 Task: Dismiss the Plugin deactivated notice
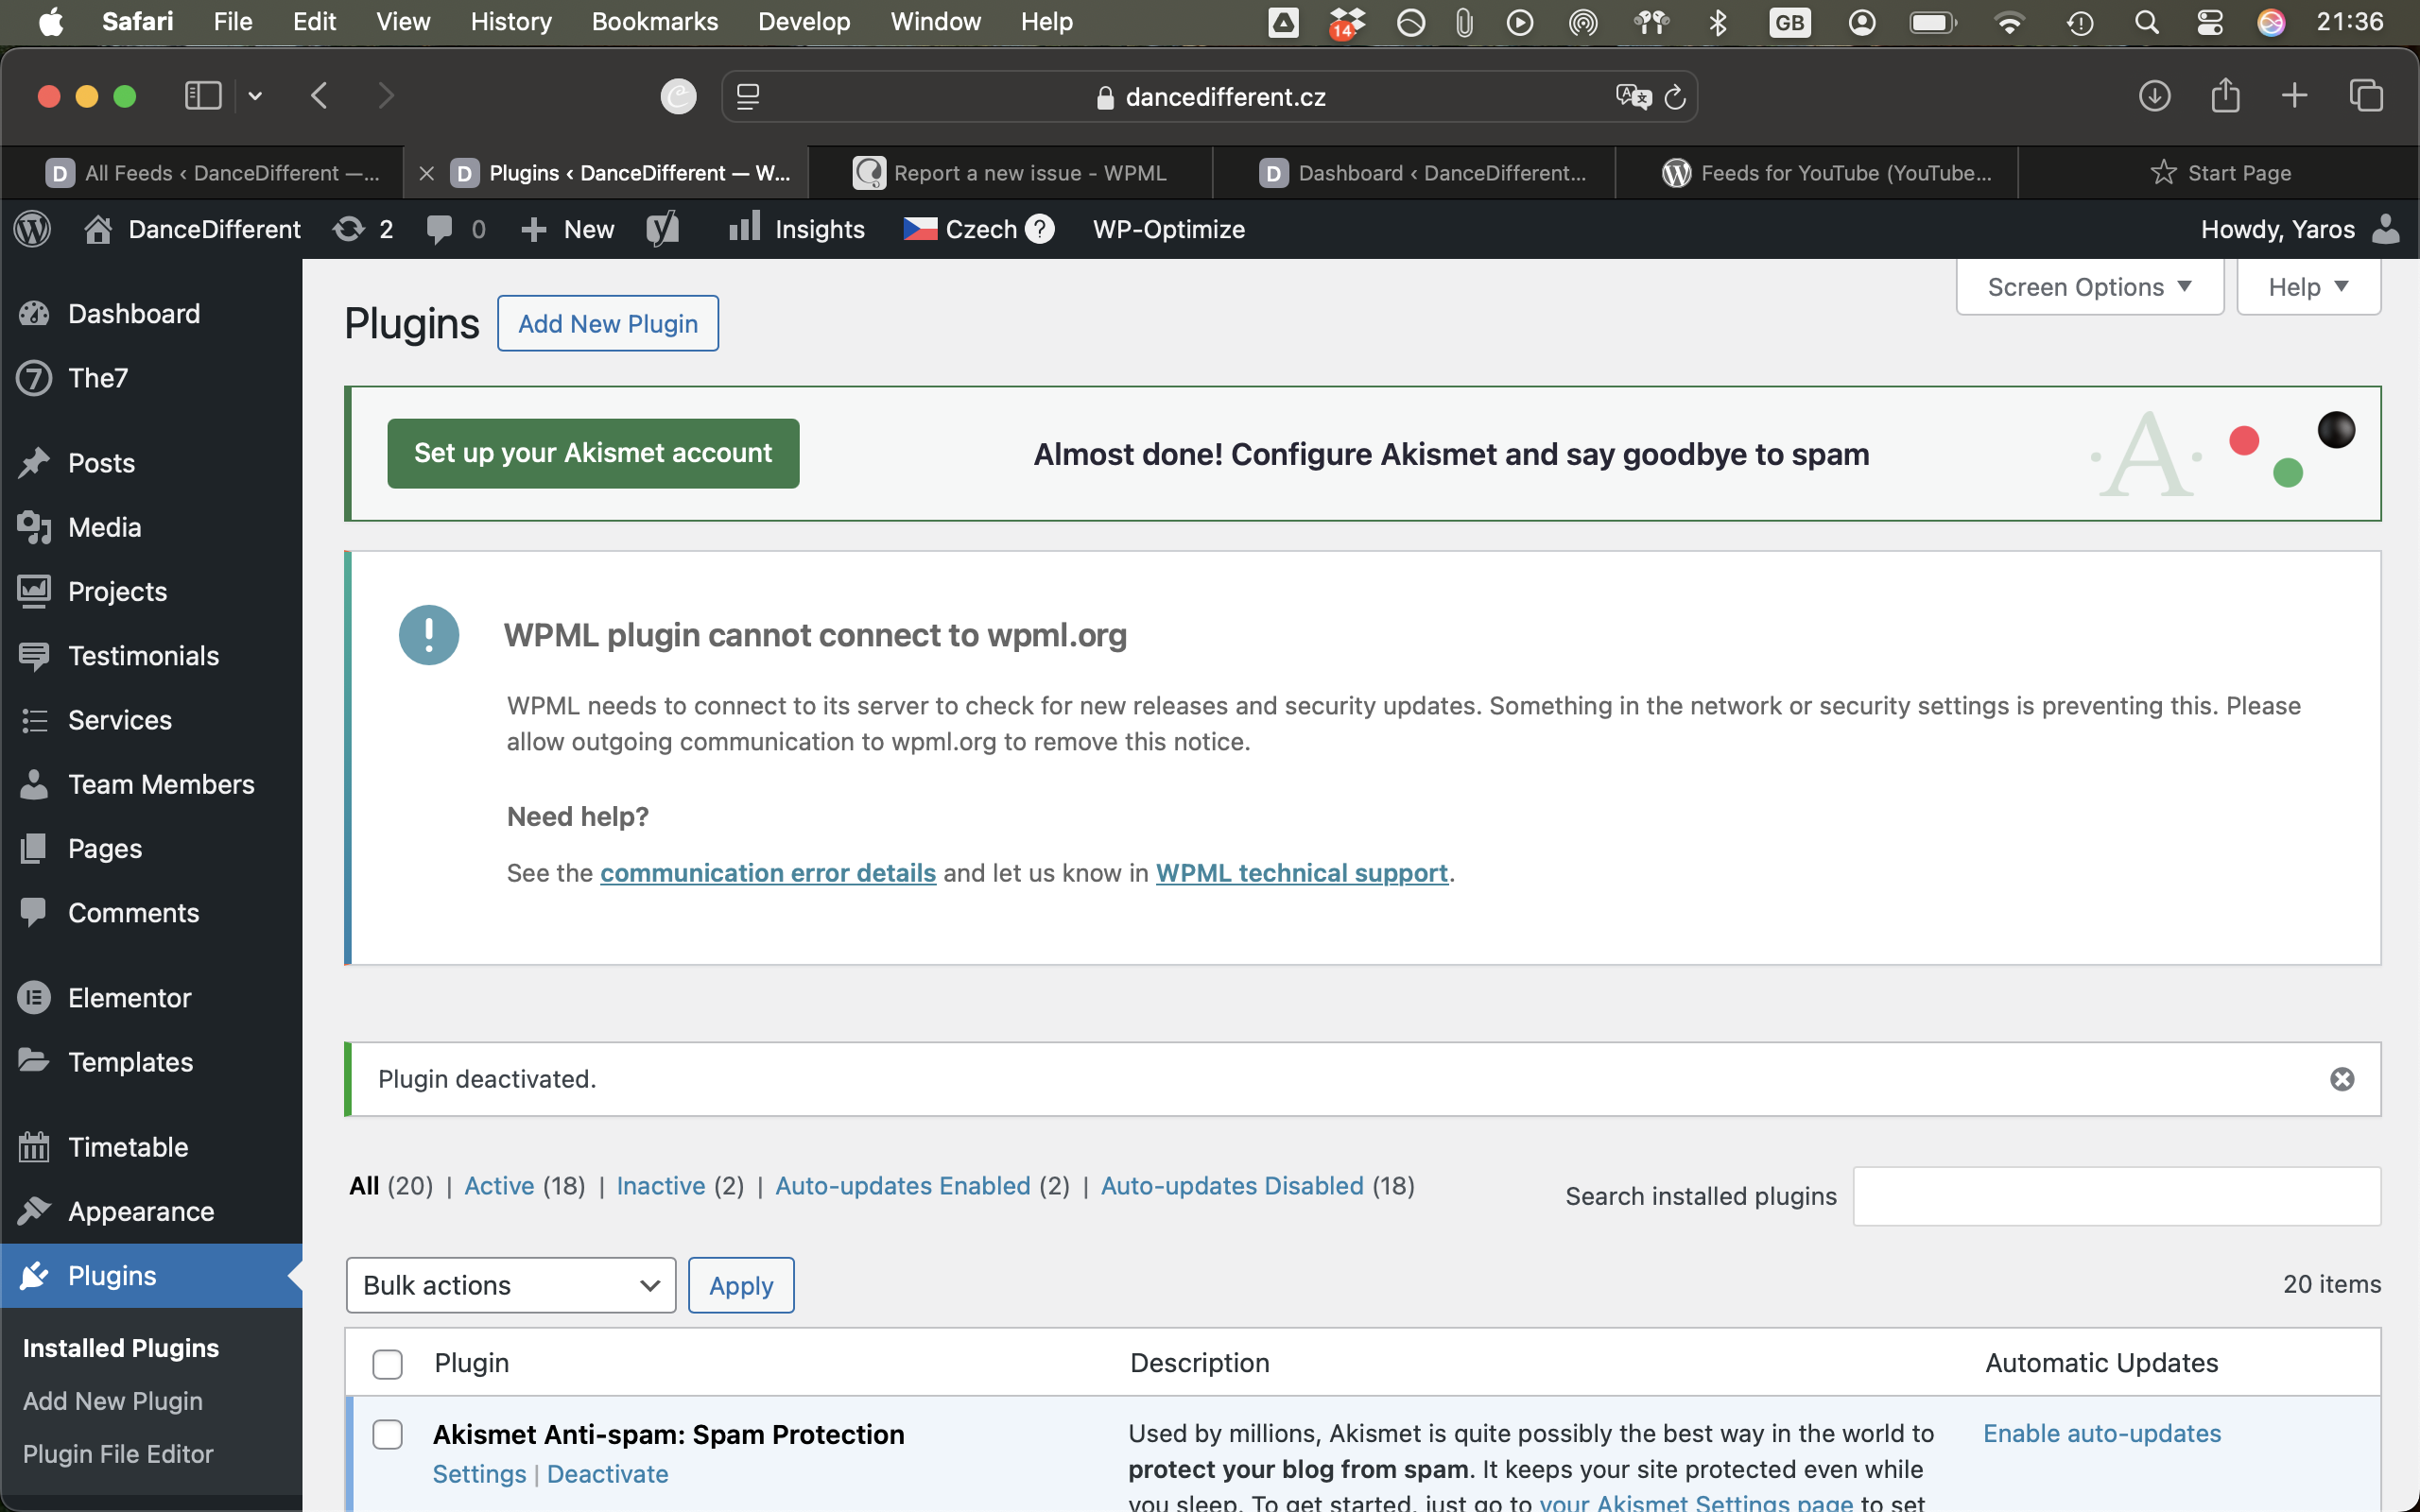click(2341, 1079)
